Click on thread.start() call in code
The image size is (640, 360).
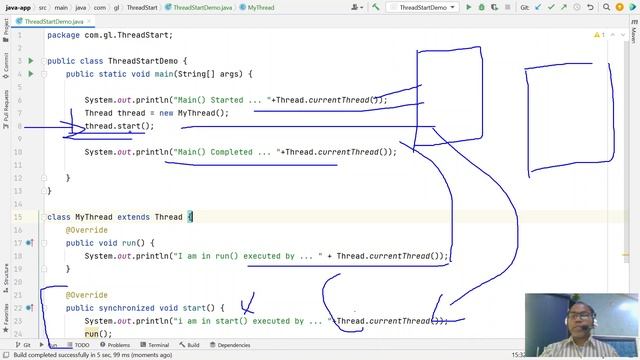click(x=119, y=126)
